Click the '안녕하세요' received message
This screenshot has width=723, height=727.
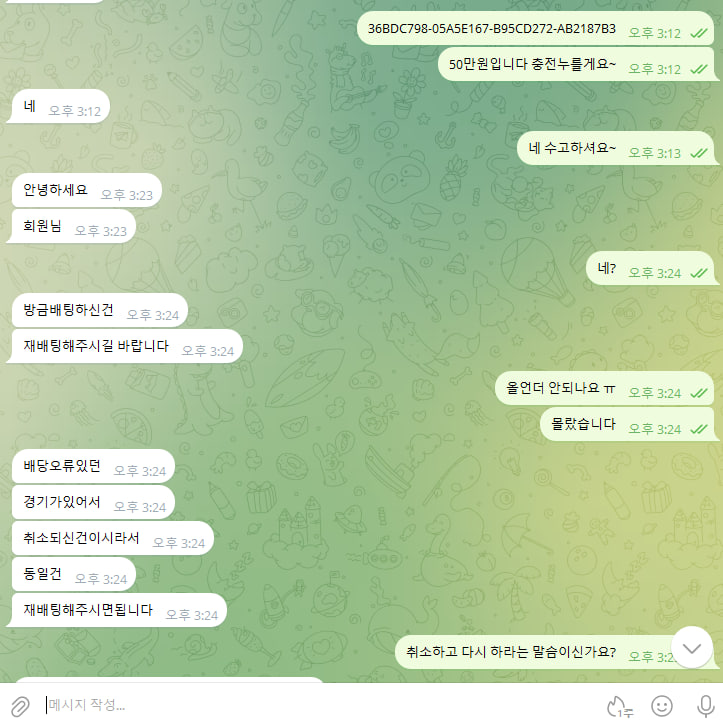tap(86, 191)
